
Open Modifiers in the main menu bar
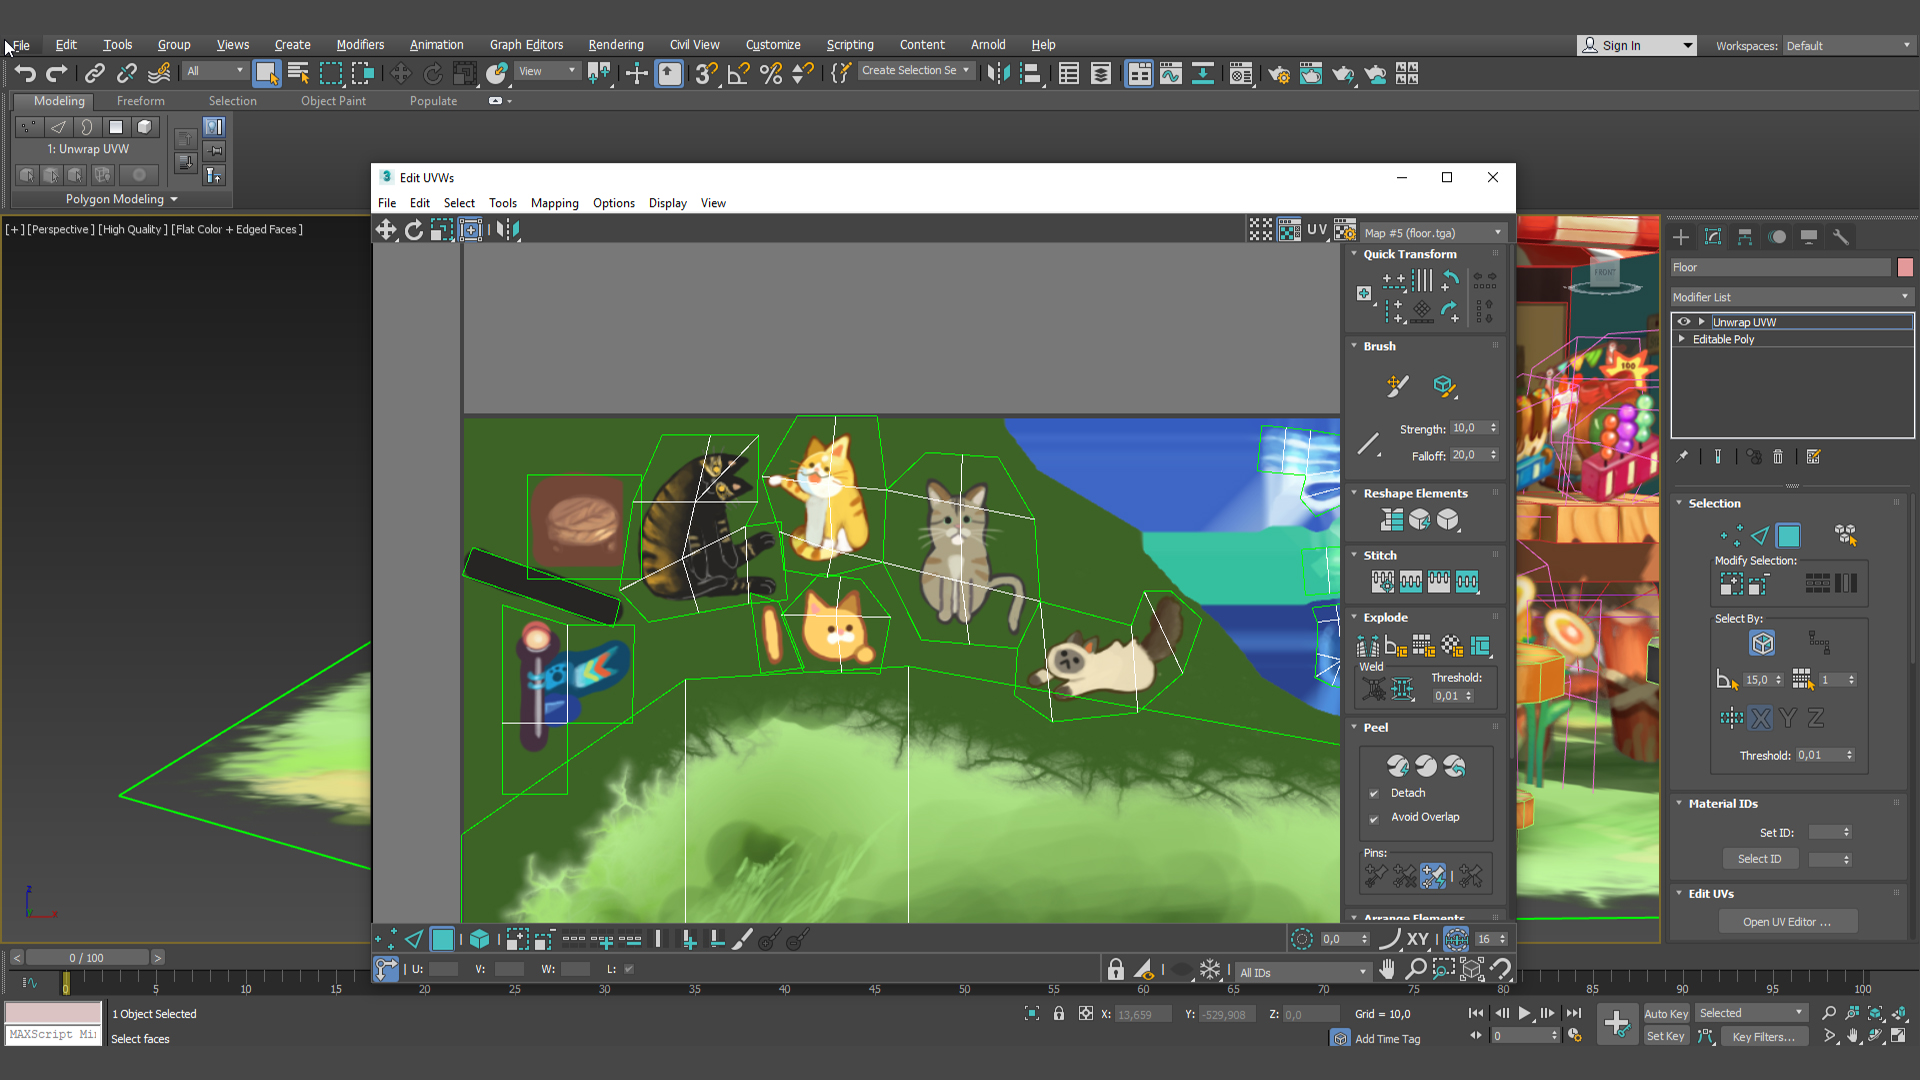[x=360, y=45]
